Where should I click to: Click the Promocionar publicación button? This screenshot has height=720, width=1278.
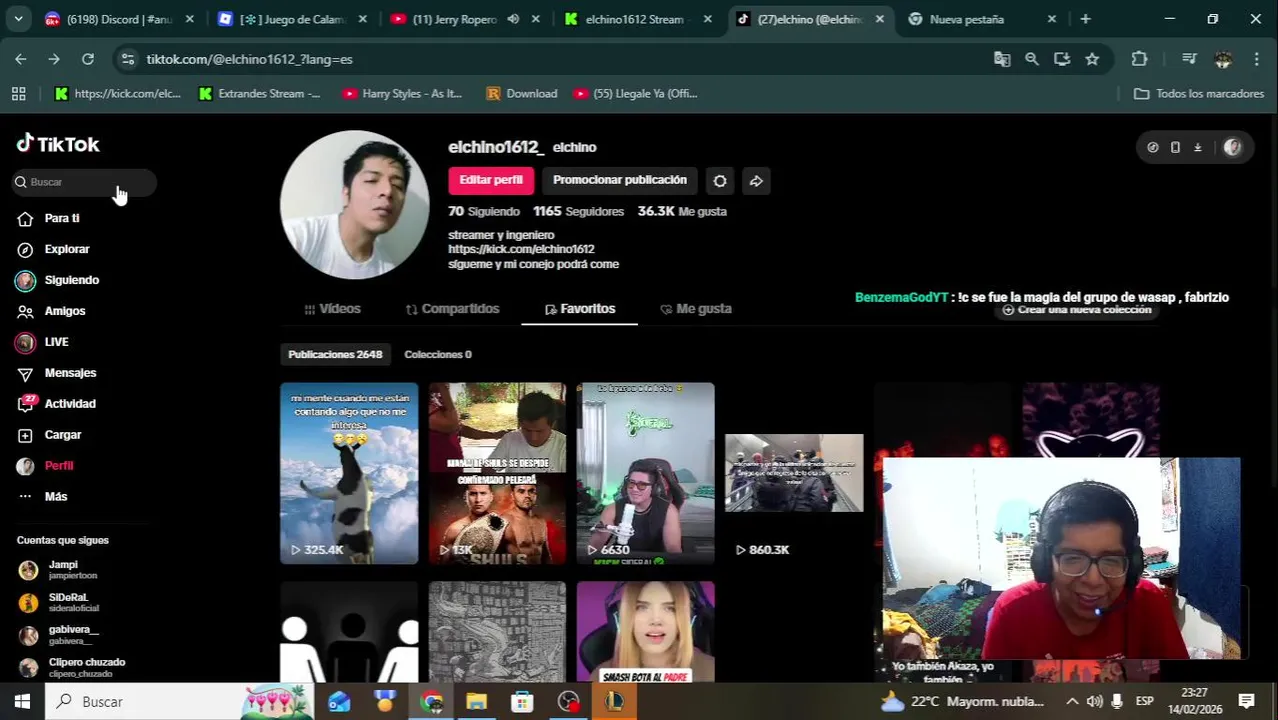tap(620, 180)
